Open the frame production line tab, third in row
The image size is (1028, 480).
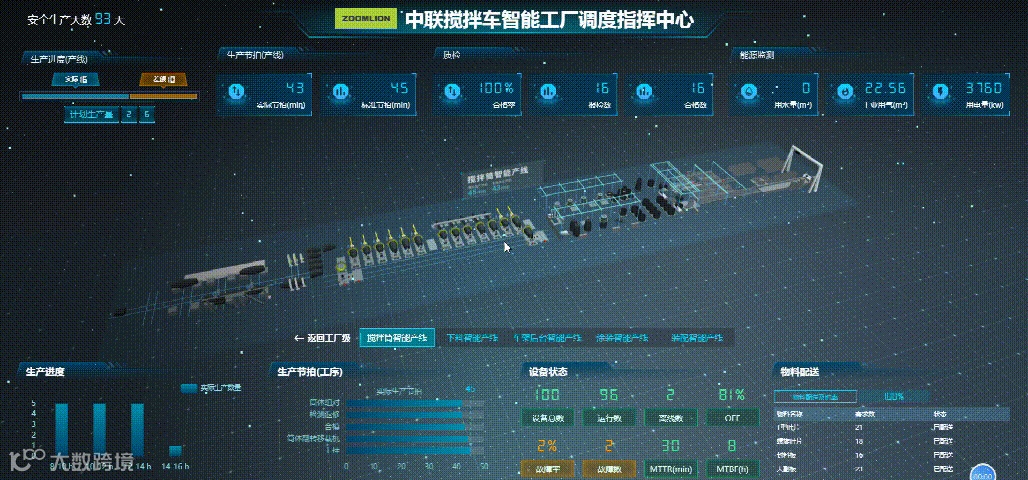547,338
